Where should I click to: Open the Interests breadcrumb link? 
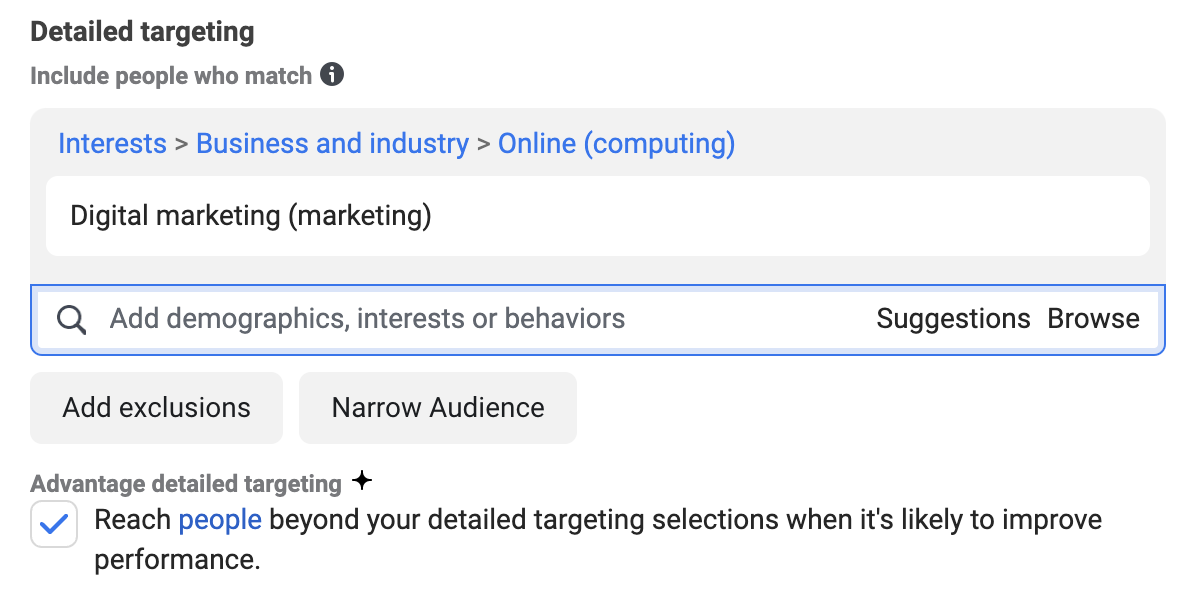pyautogui.click(x=112, y=143)
